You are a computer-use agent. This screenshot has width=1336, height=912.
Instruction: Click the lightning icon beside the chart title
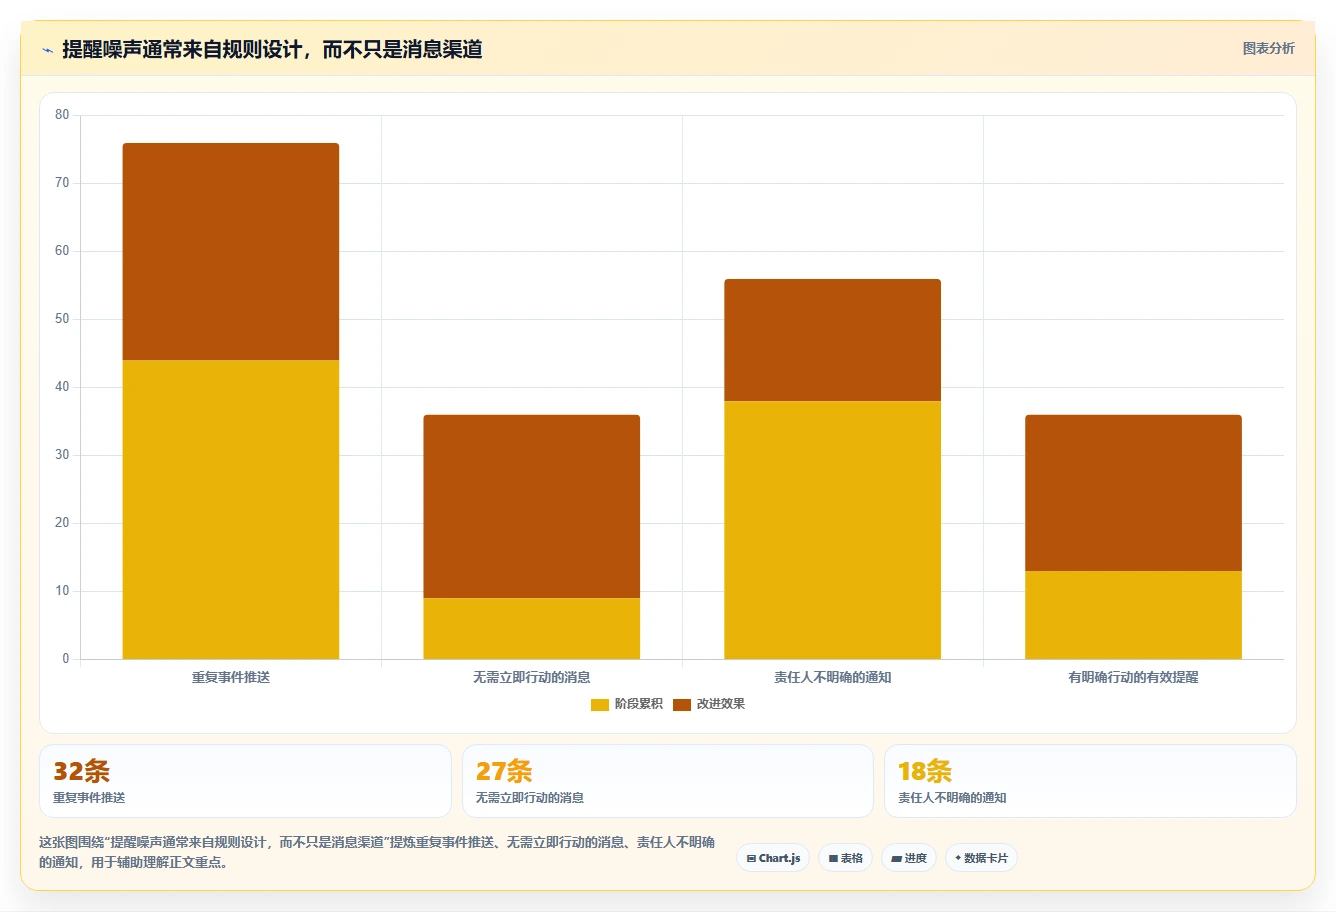[47, 50]
